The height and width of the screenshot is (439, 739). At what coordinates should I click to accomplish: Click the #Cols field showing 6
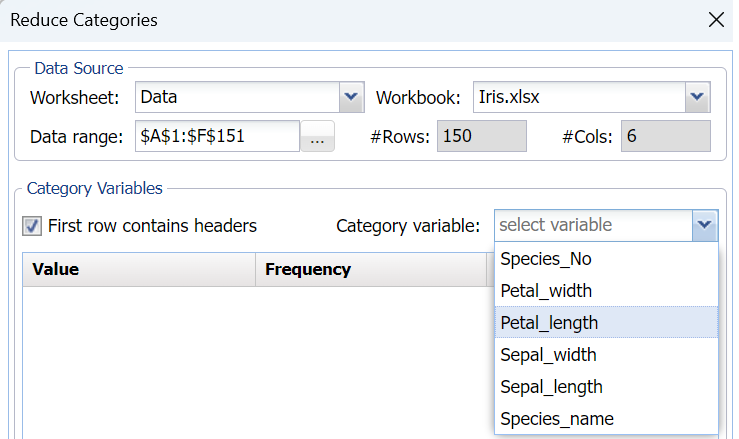pyautogui.click(x=665, y=137)
